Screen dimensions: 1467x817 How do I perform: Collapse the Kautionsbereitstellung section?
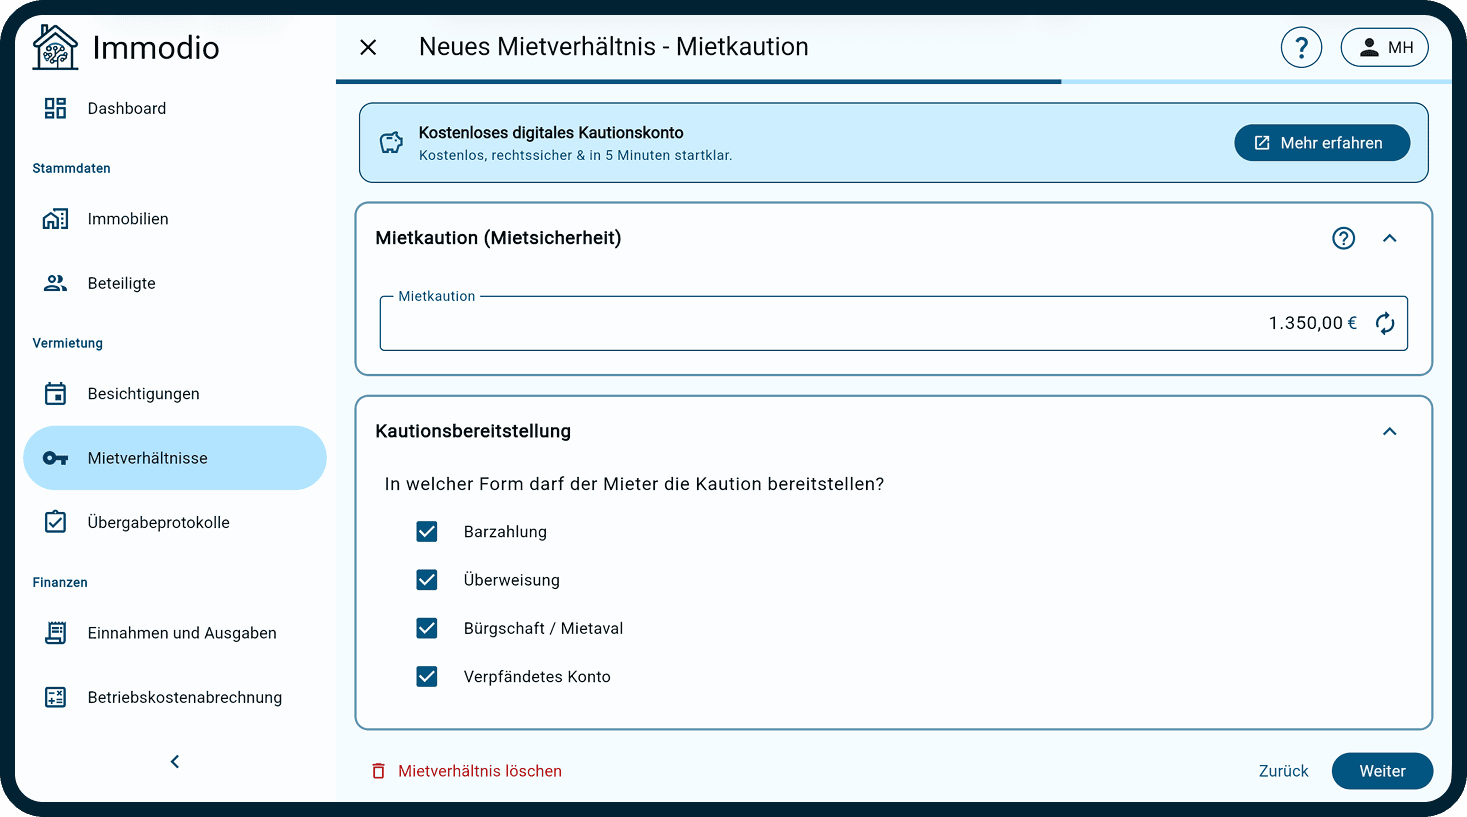[x=1389, y=431]
